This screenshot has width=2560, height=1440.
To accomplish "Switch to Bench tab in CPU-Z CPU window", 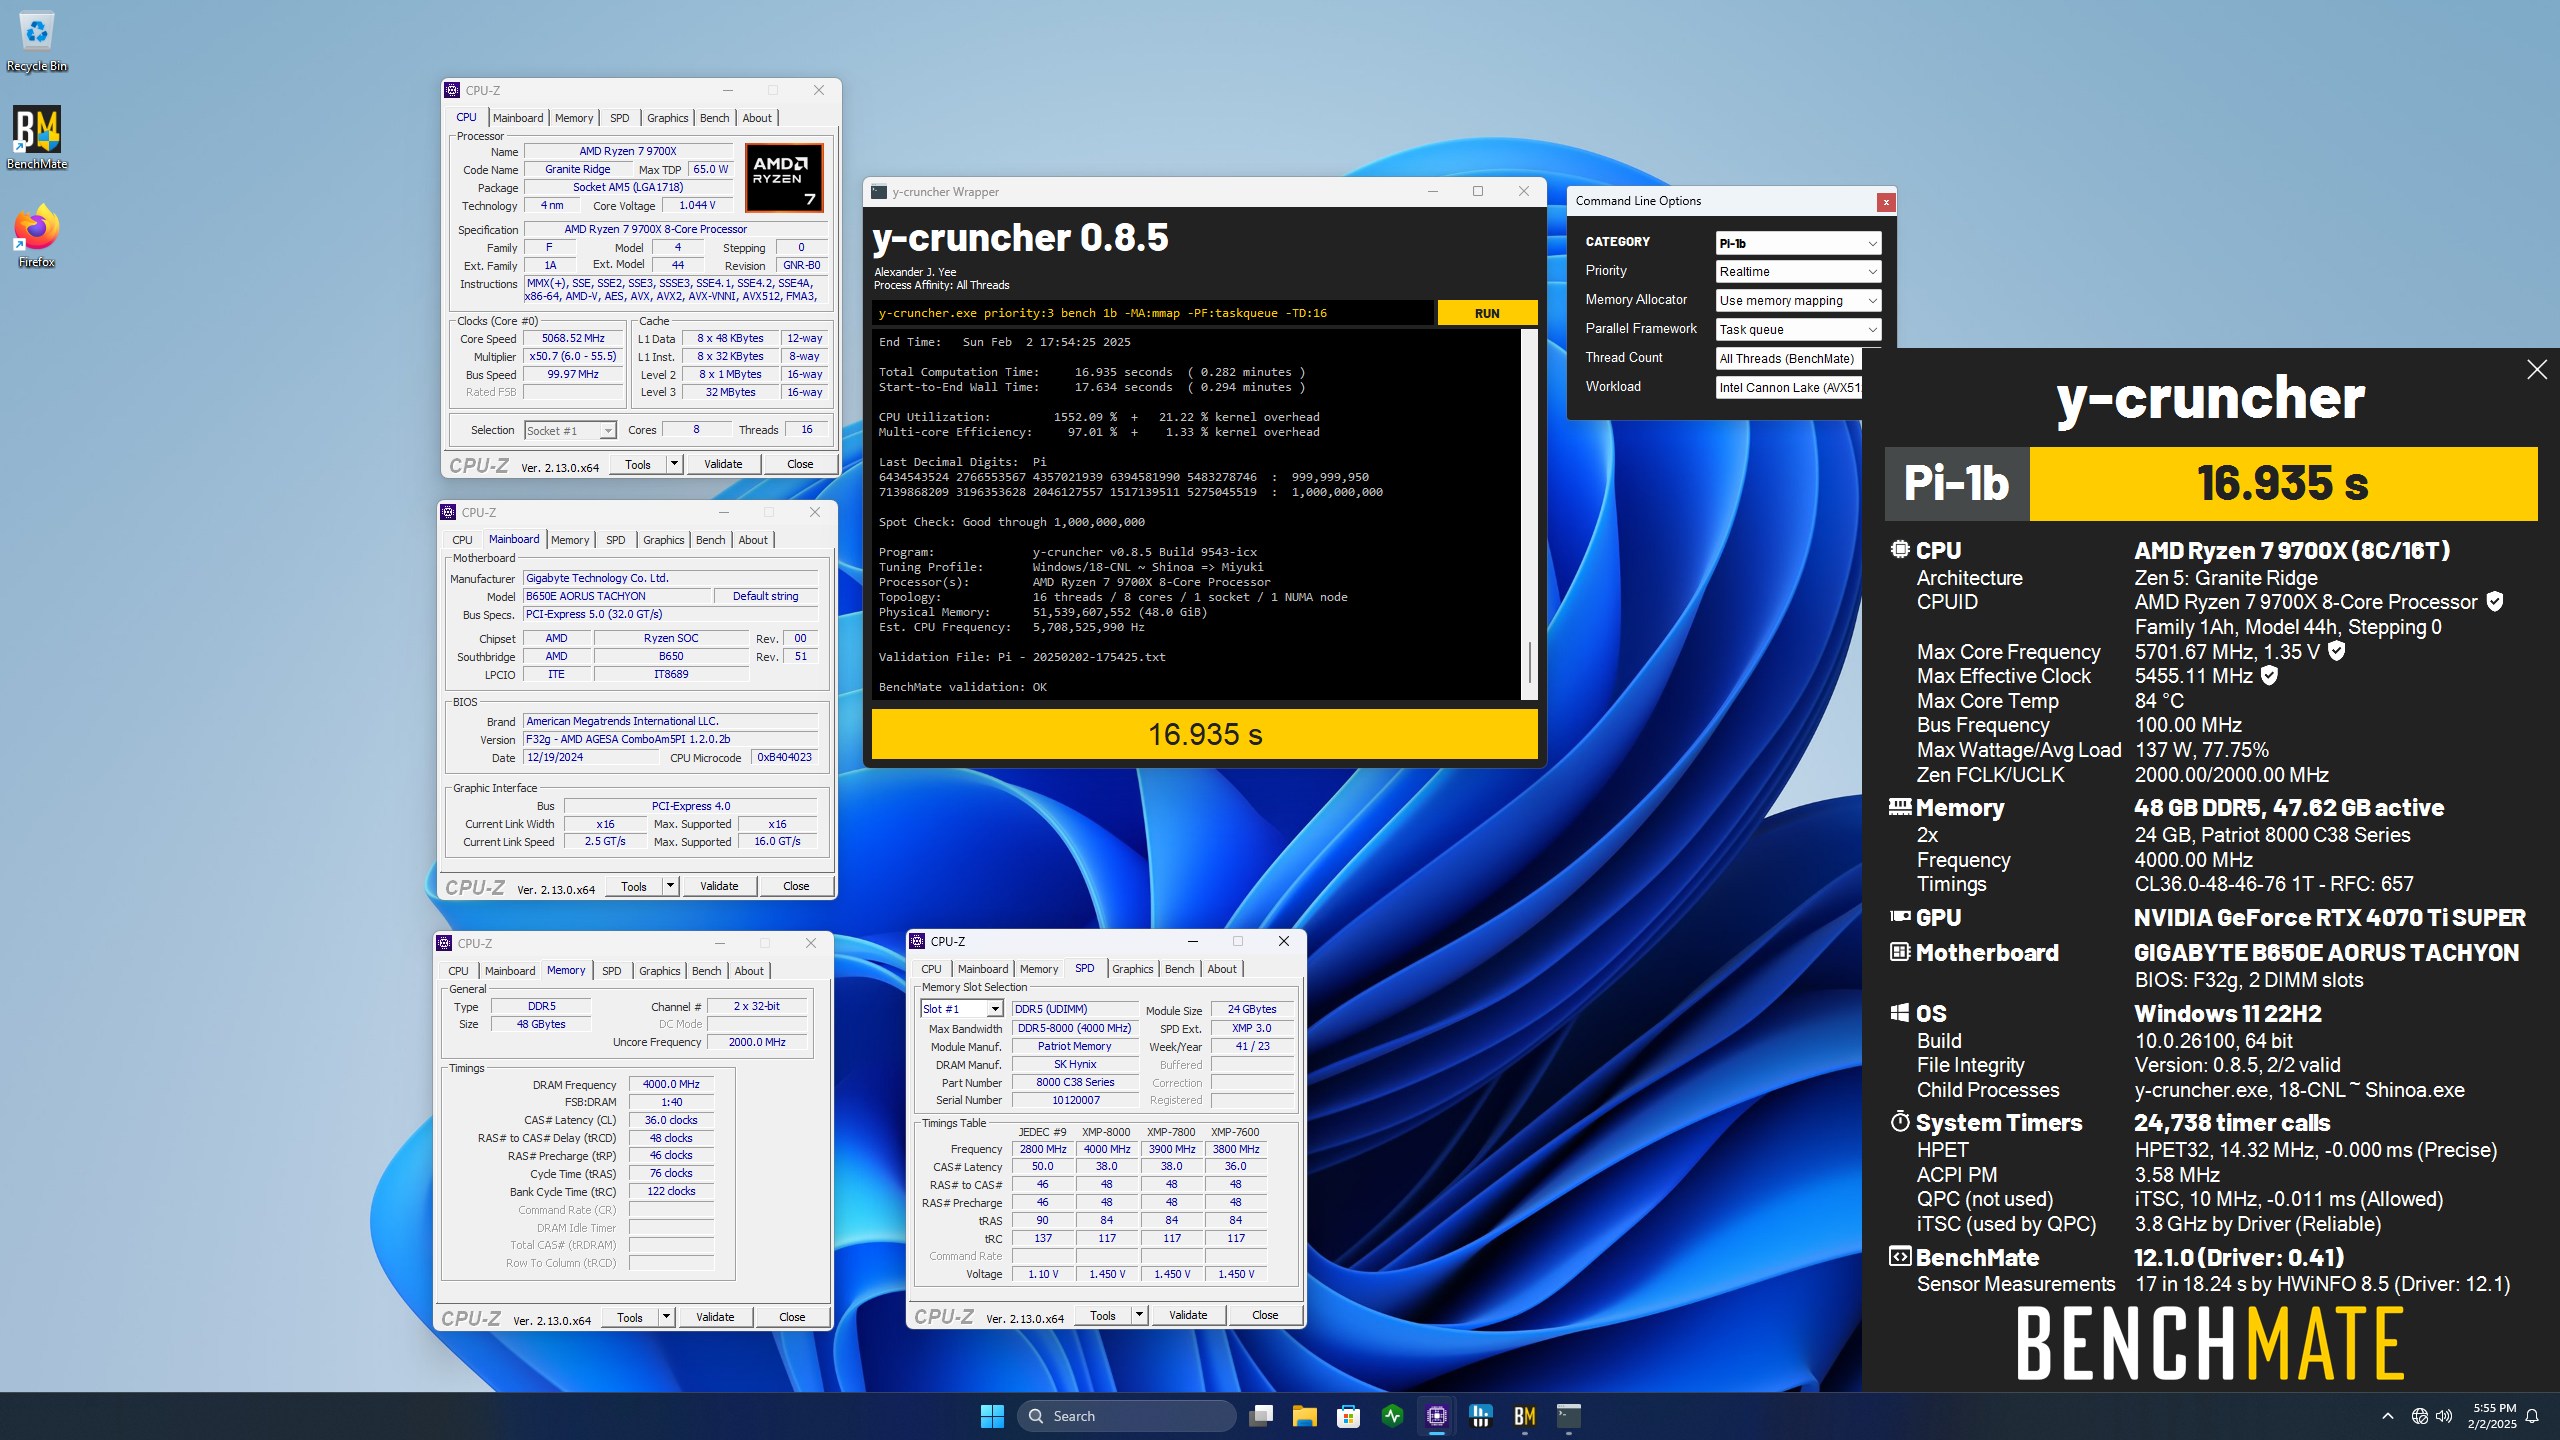I will click(x=714, y=118).
